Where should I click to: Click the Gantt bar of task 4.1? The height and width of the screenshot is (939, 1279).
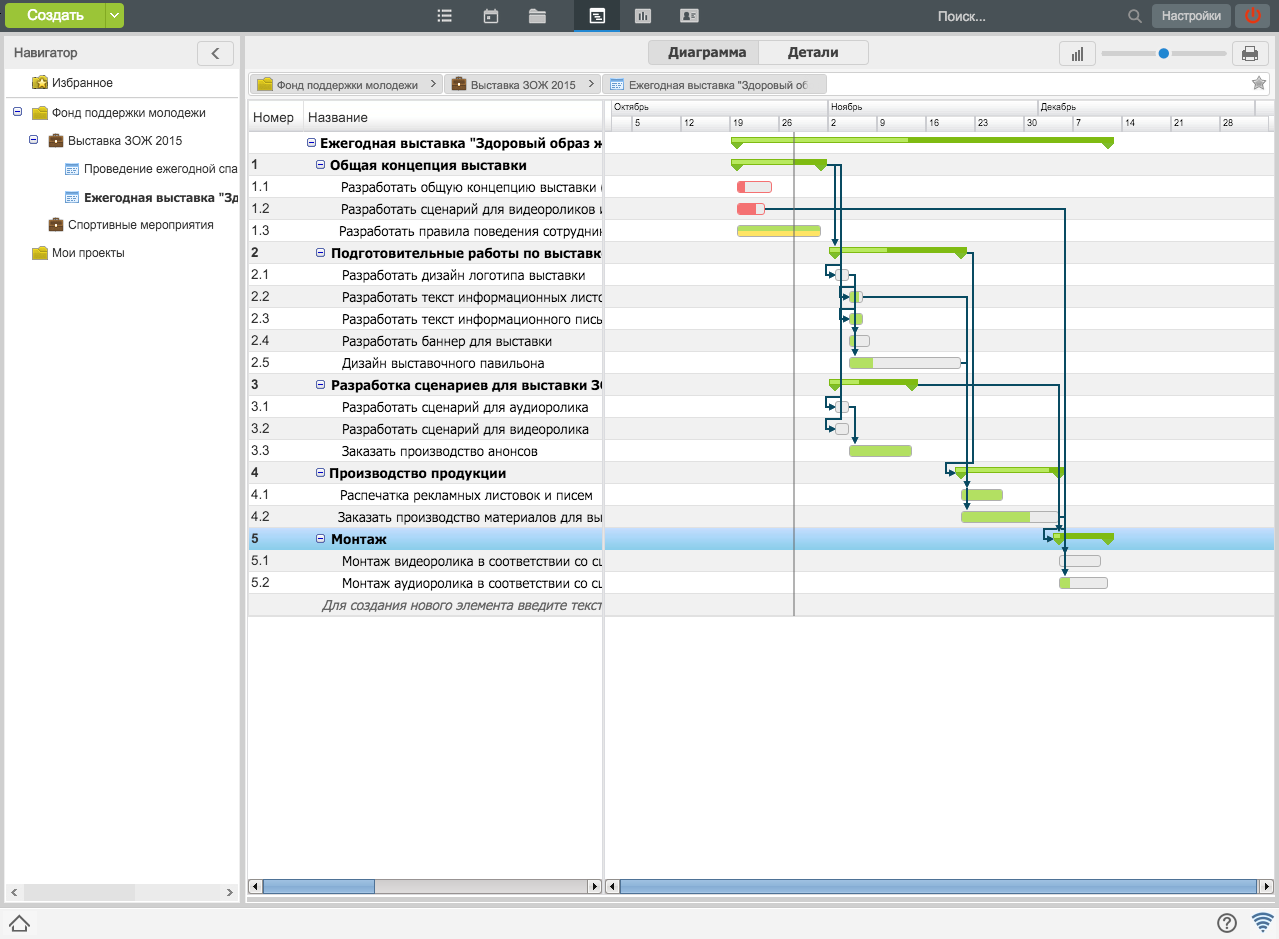coord(982,495)
